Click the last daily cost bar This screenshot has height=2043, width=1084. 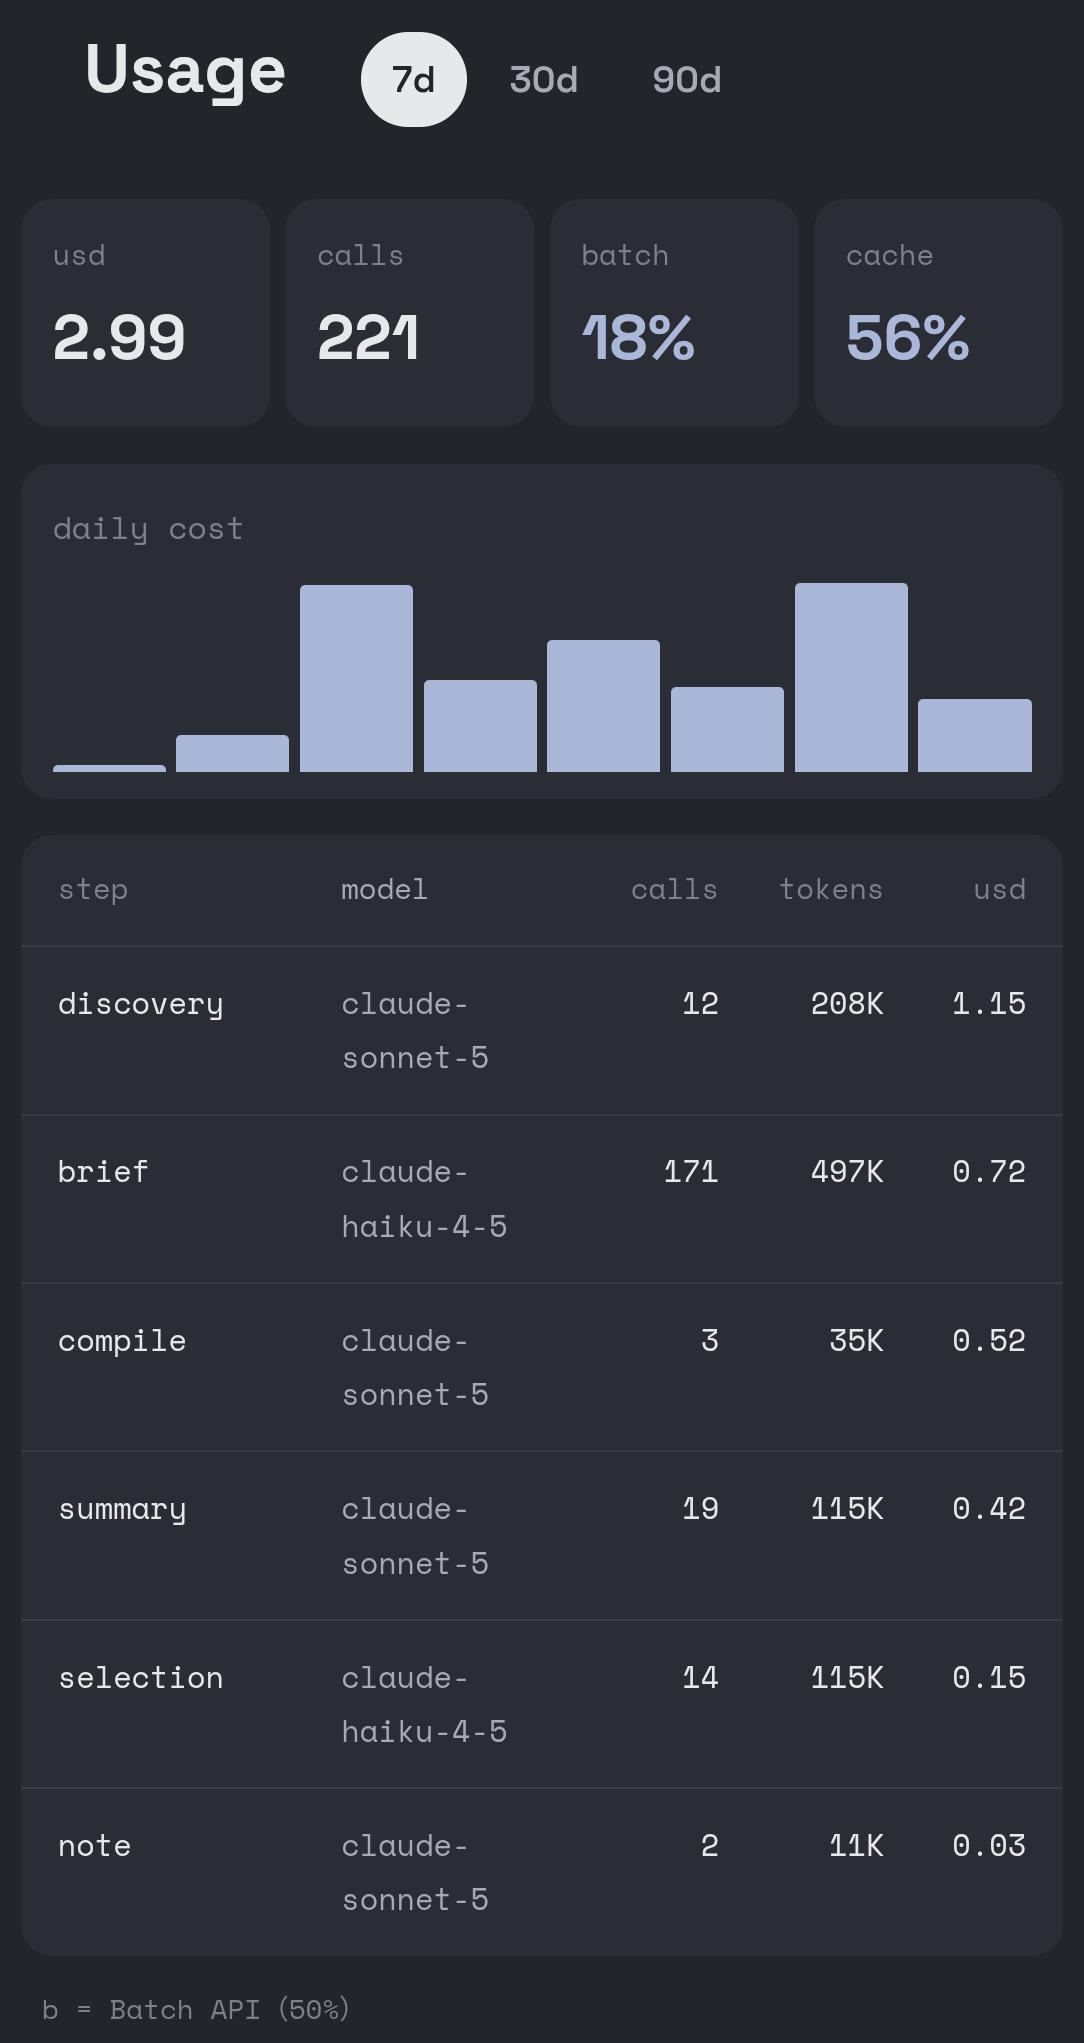(975, 735)
